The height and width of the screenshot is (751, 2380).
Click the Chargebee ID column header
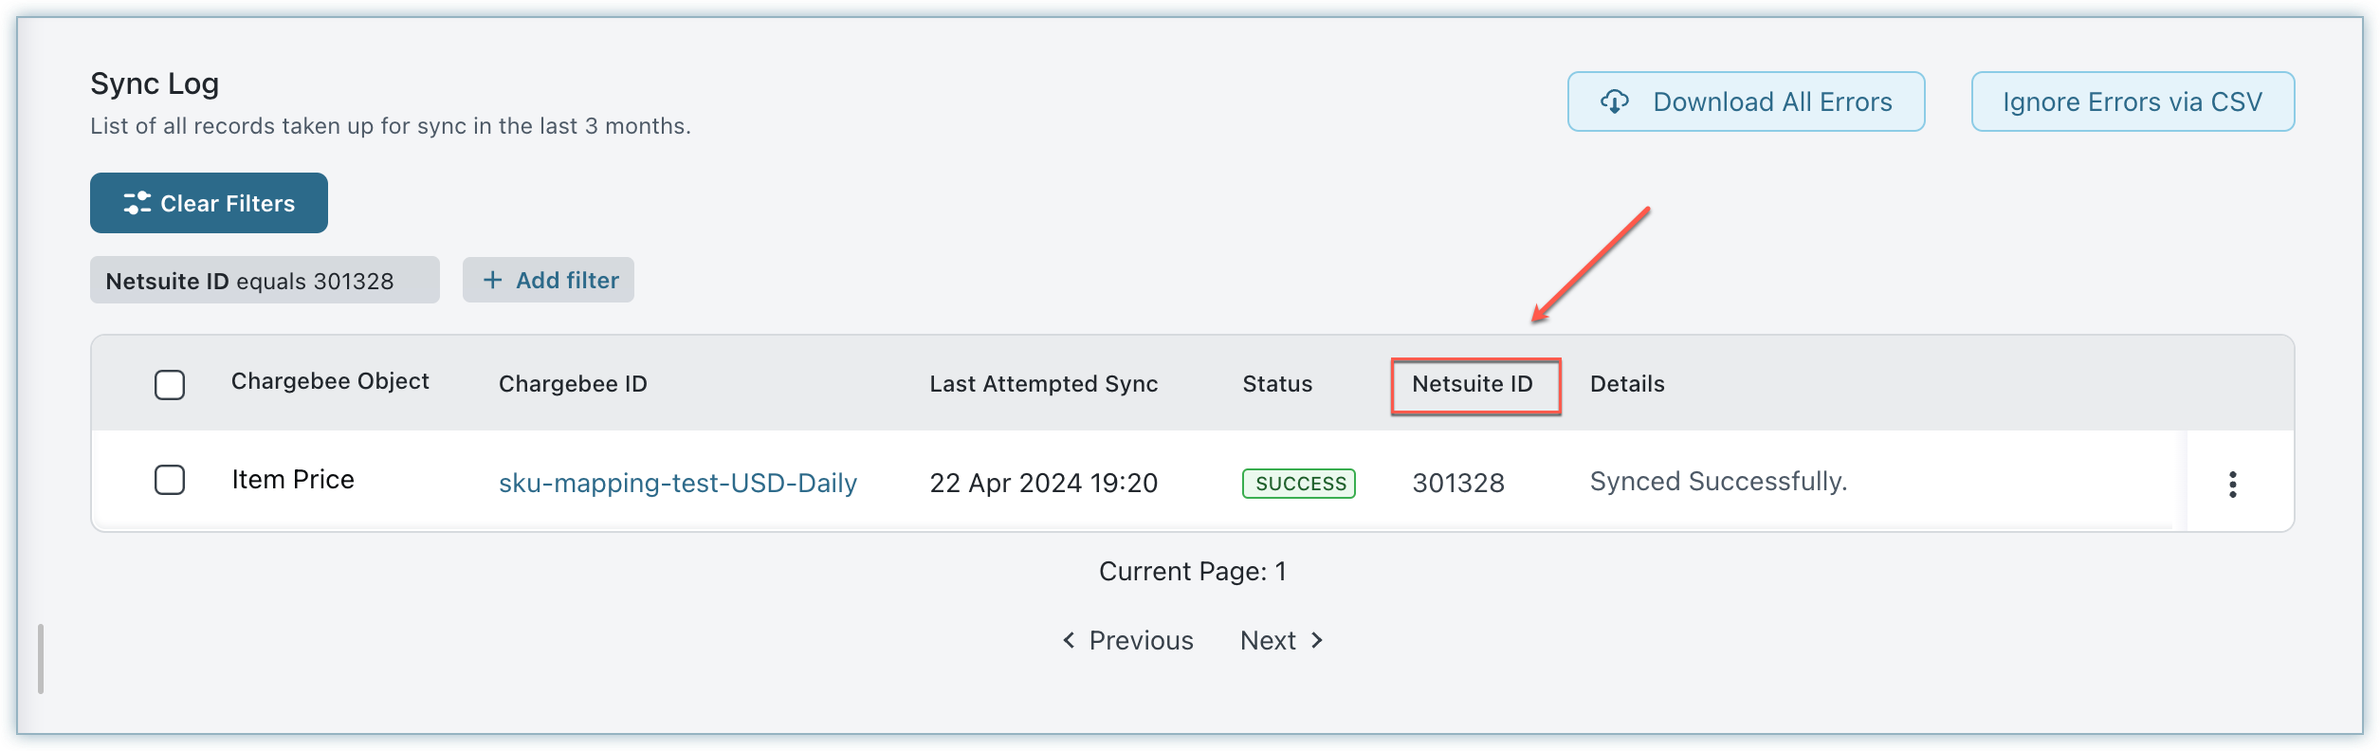click(572, 384)
